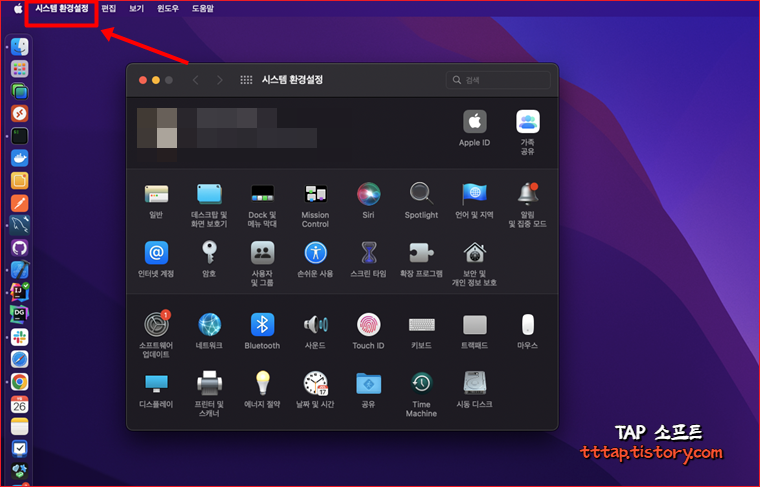Open Sharing (공유) folder icon pane
Viewport: 760px width, 487px height.
coord(368,383)
